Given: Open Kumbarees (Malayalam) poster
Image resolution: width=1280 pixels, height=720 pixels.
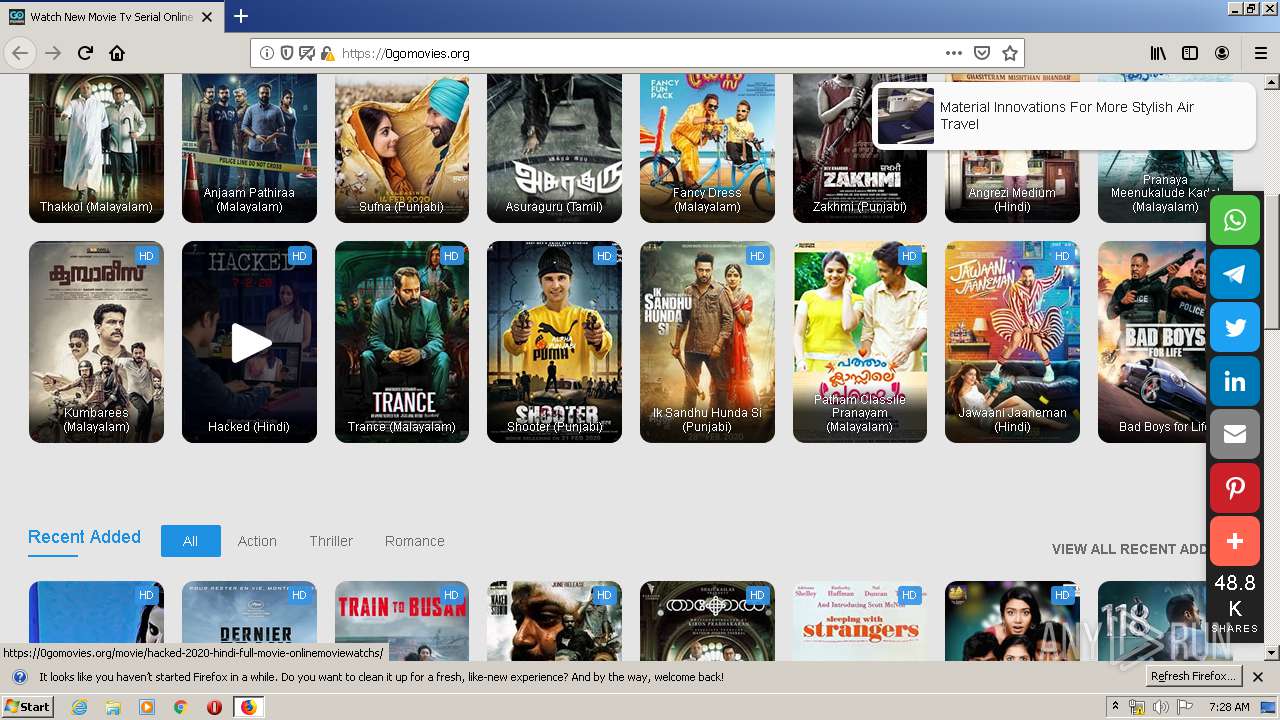Looking at the screenshot, I should pyautogui.click(x=96, y=342).
